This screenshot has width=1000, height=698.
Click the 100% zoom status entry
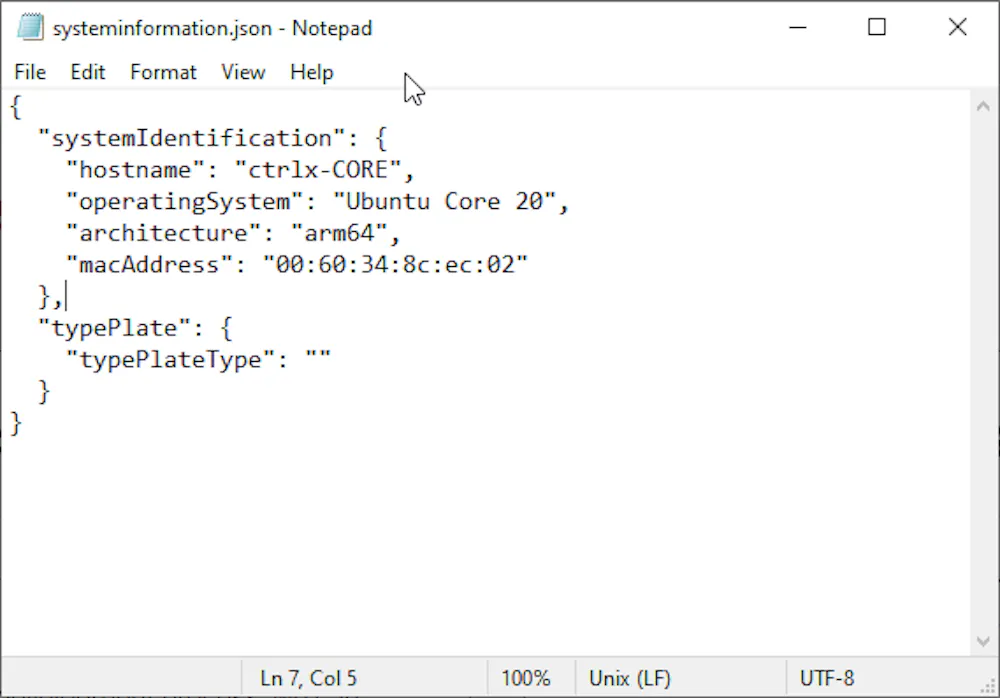(x=526, y=678)
